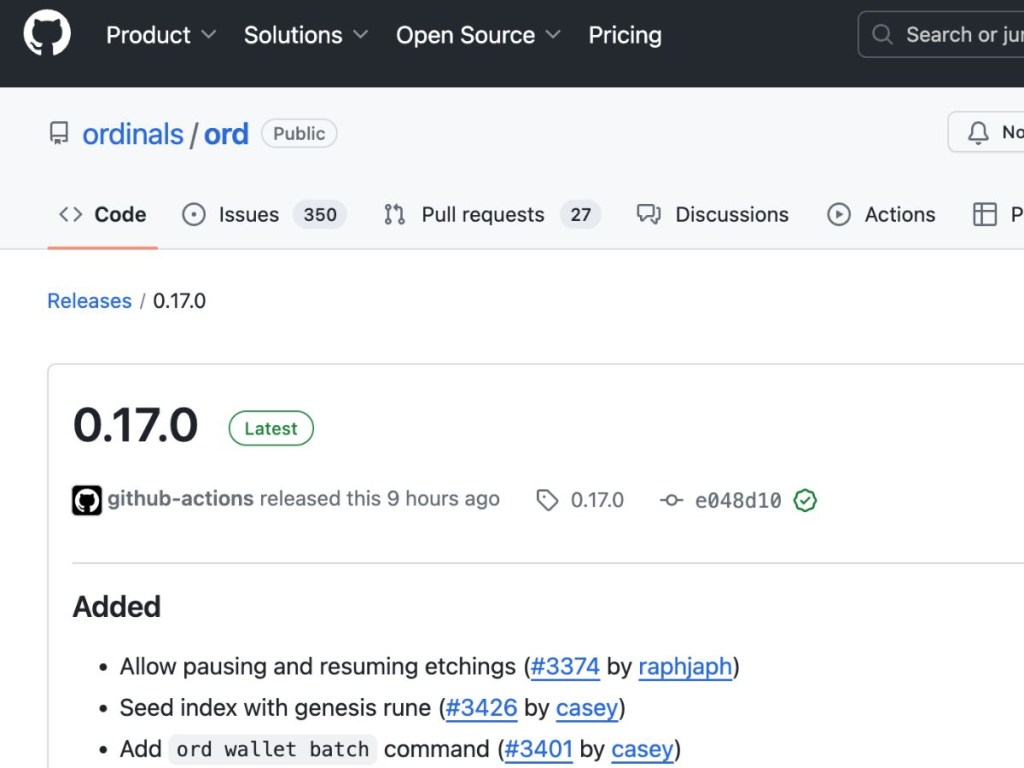Select the Pricing menu item

[625, 35]
